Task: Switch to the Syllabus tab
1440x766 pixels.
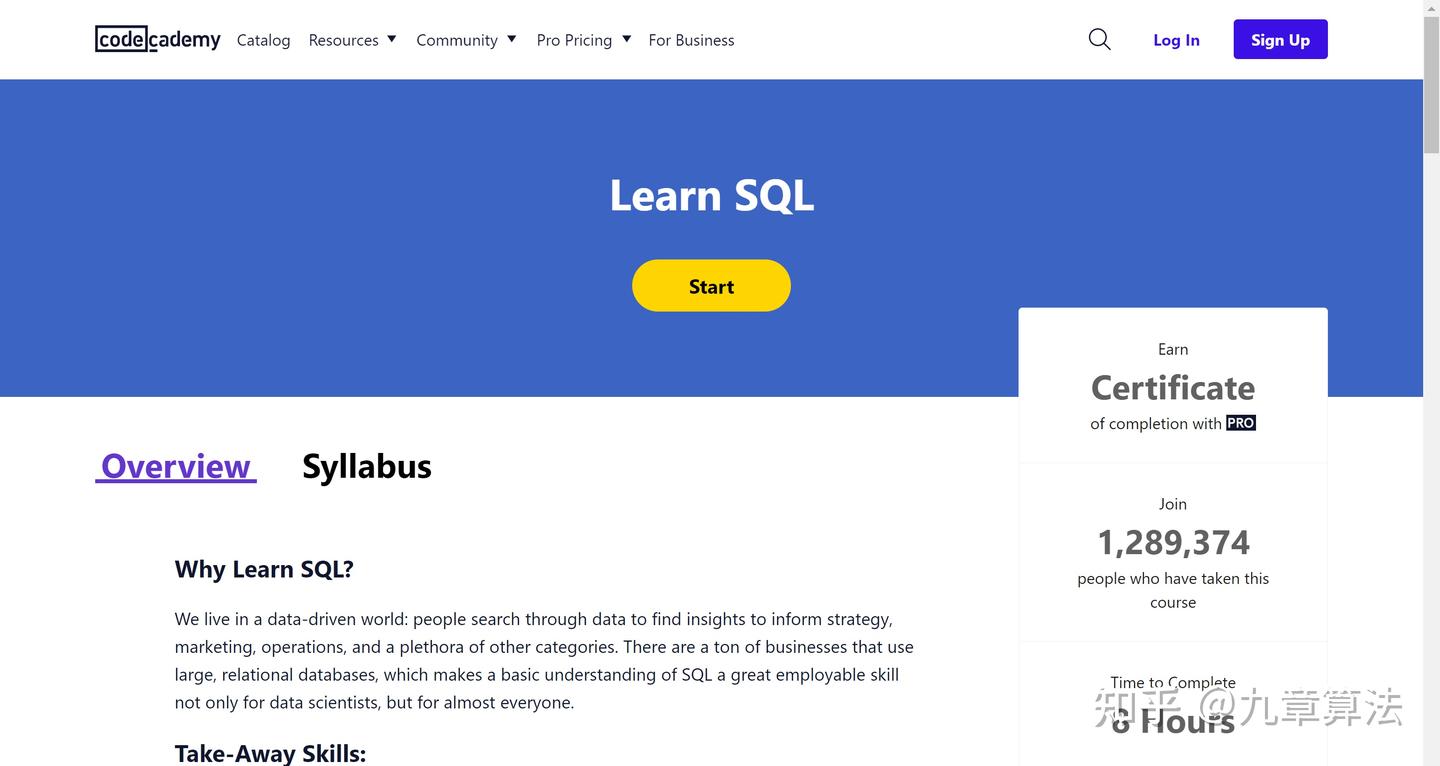Action: [x=367, y=466]
